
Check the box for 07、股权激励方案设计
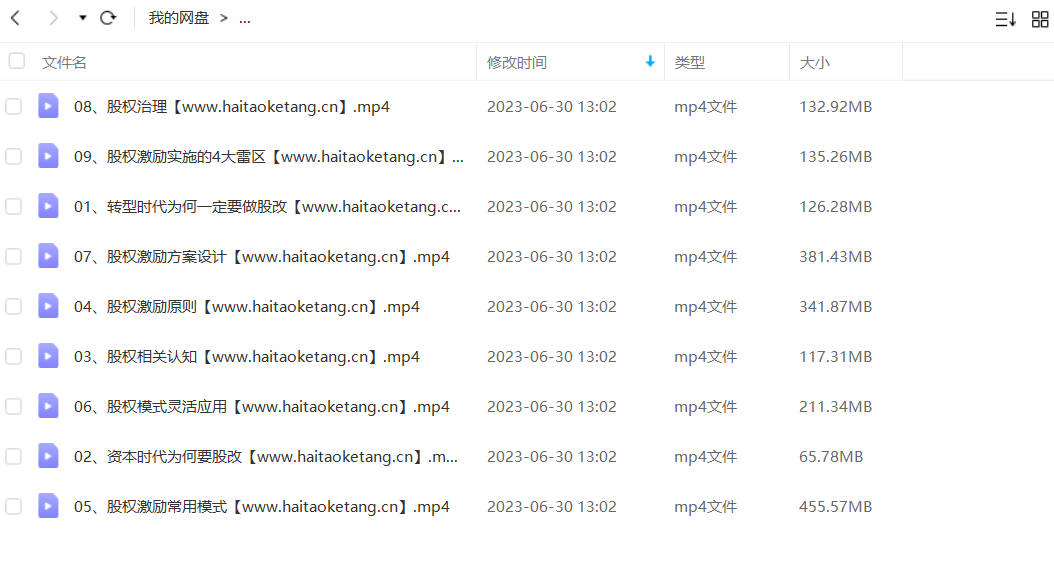(x=13, y=256)
